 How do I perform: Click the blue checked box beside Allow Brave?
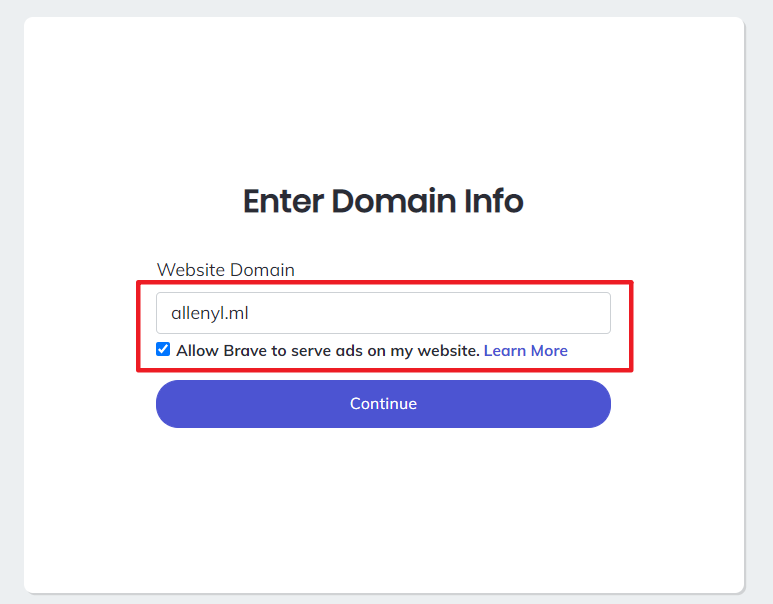(x=163, y=349)
